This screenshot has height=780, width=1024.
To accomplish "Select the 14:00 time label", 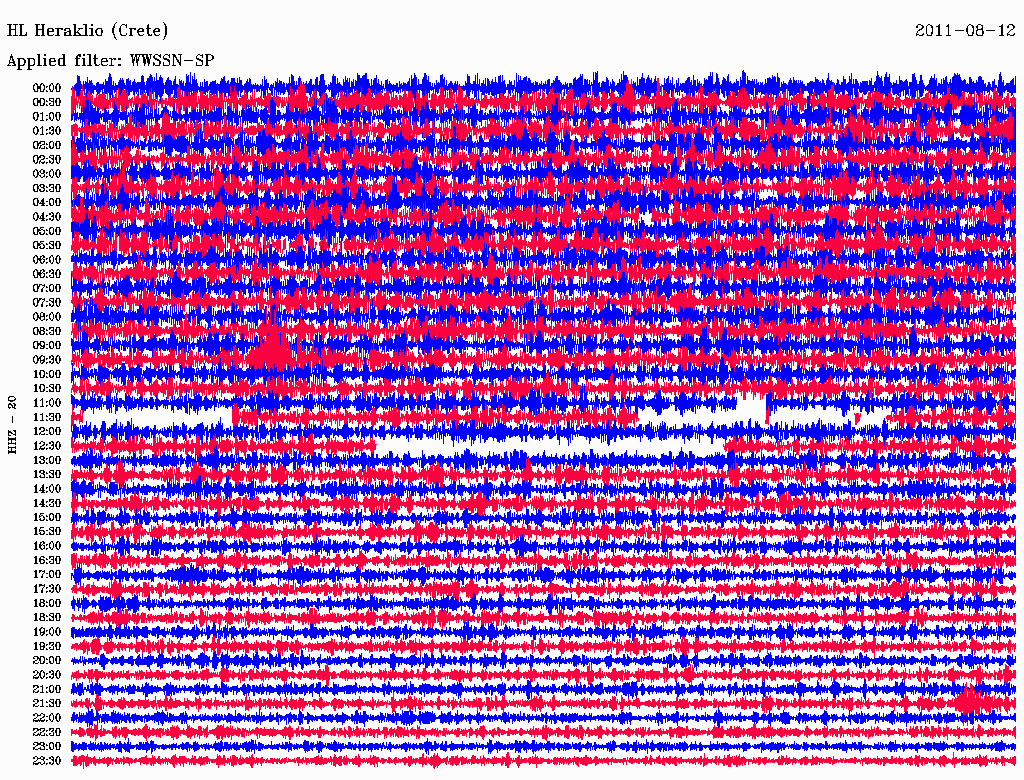I will point(47,489).
